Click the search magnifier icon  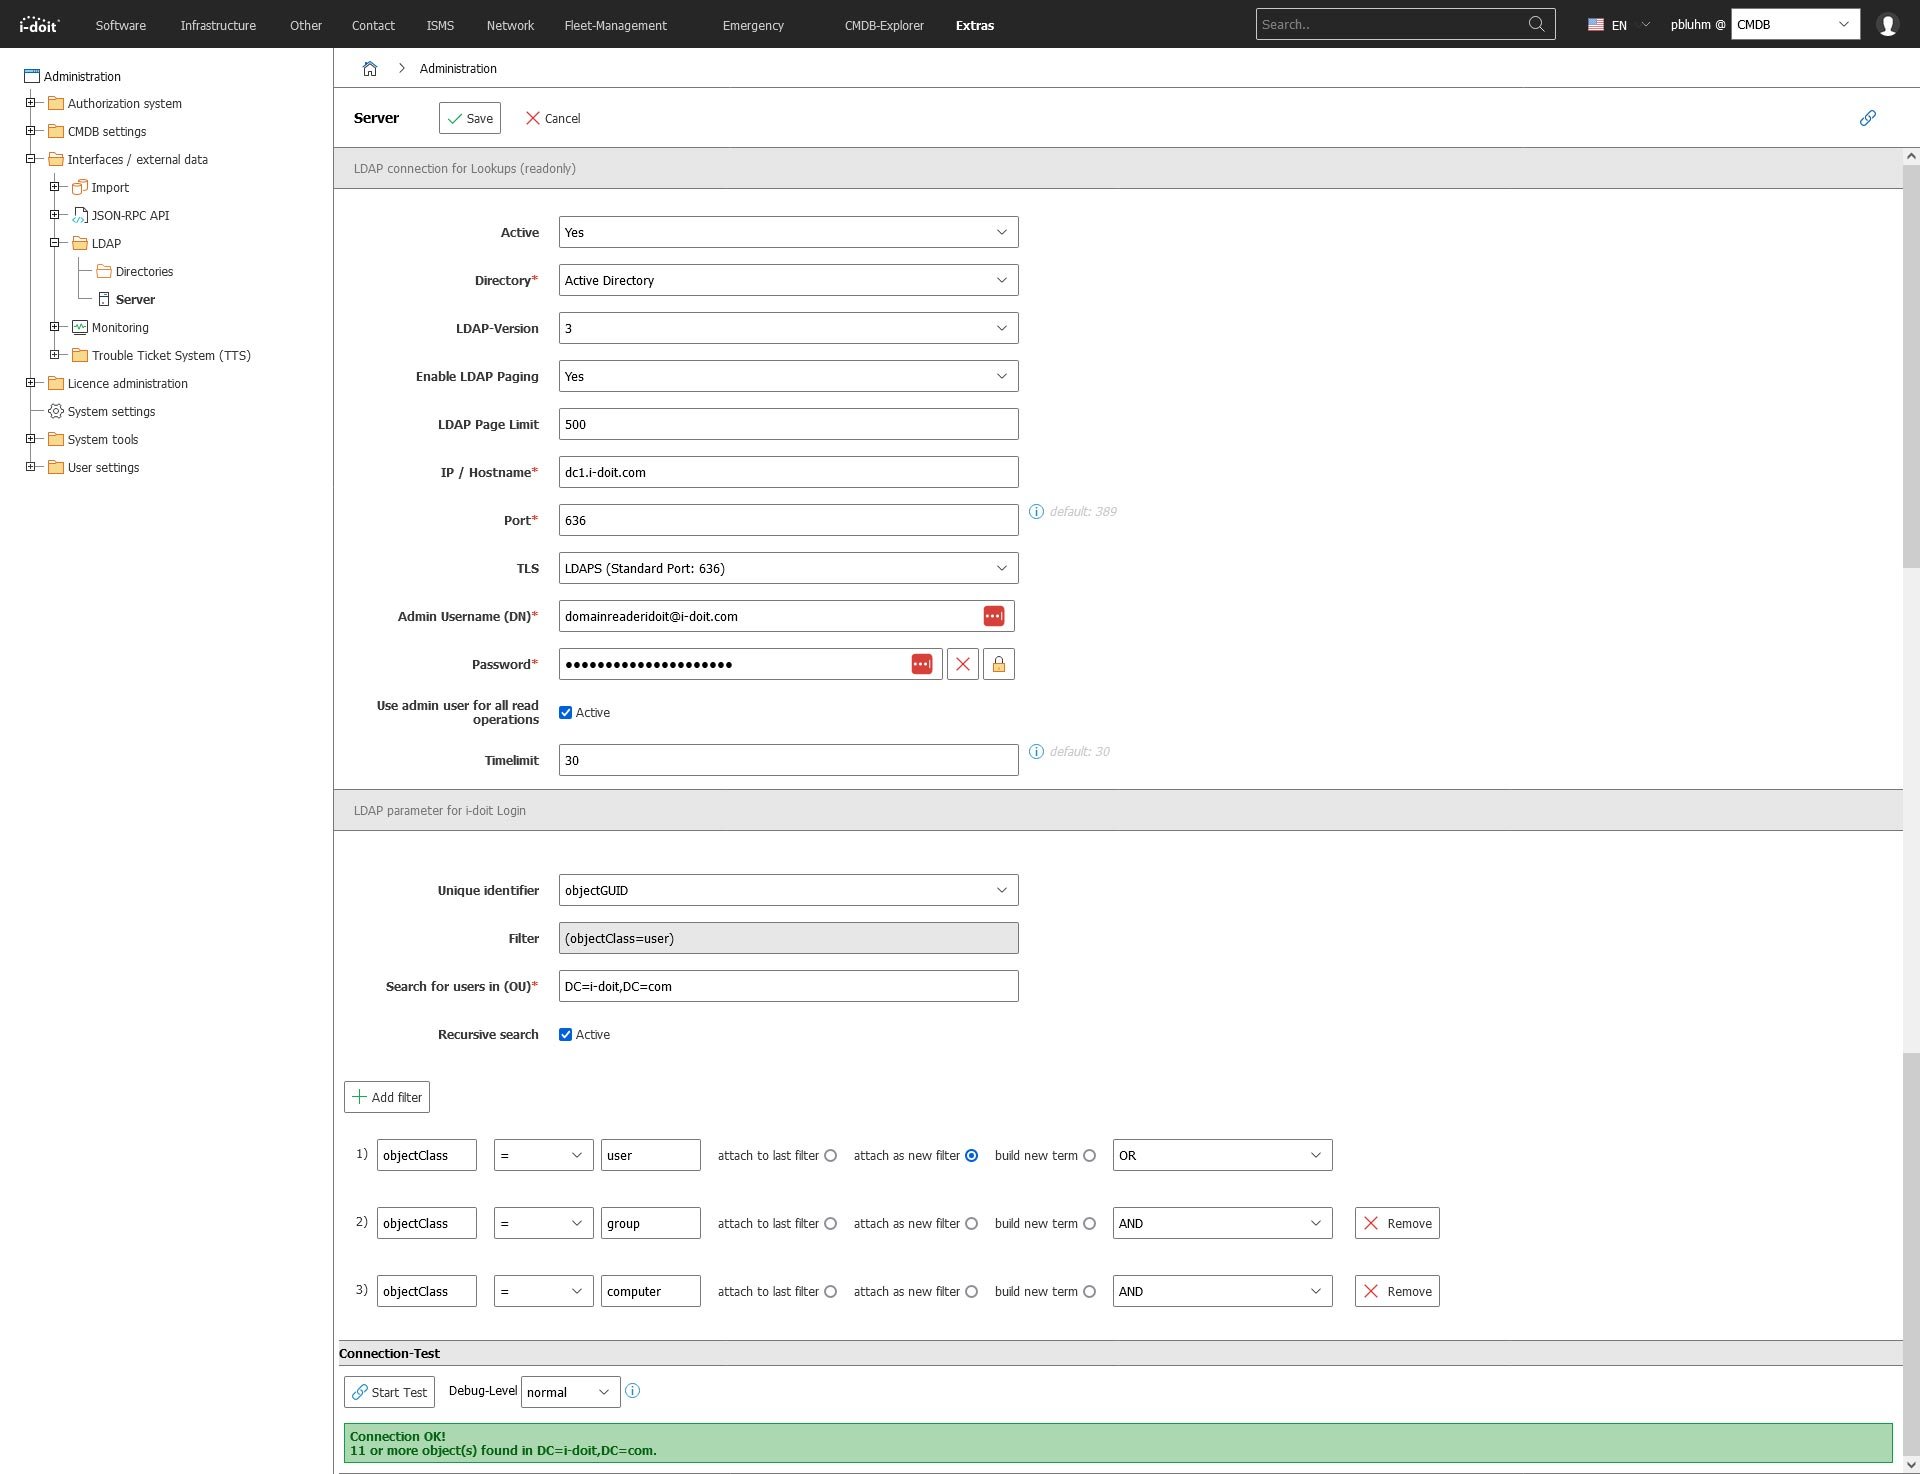point(1537,23)
